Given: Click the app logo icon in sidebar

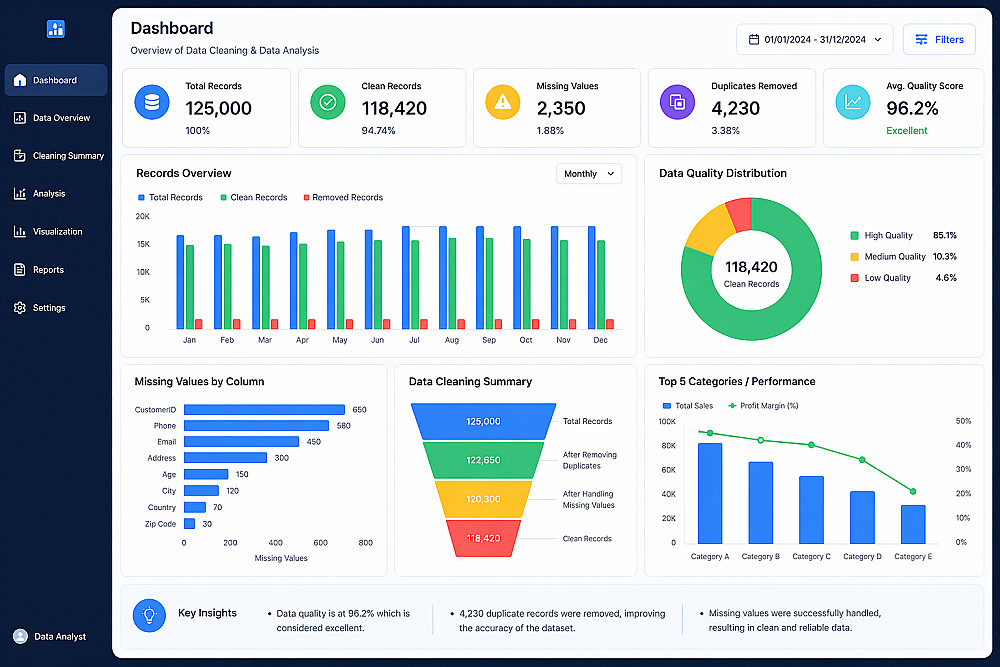Looking at the screenshot, I should tap(55, 29).
